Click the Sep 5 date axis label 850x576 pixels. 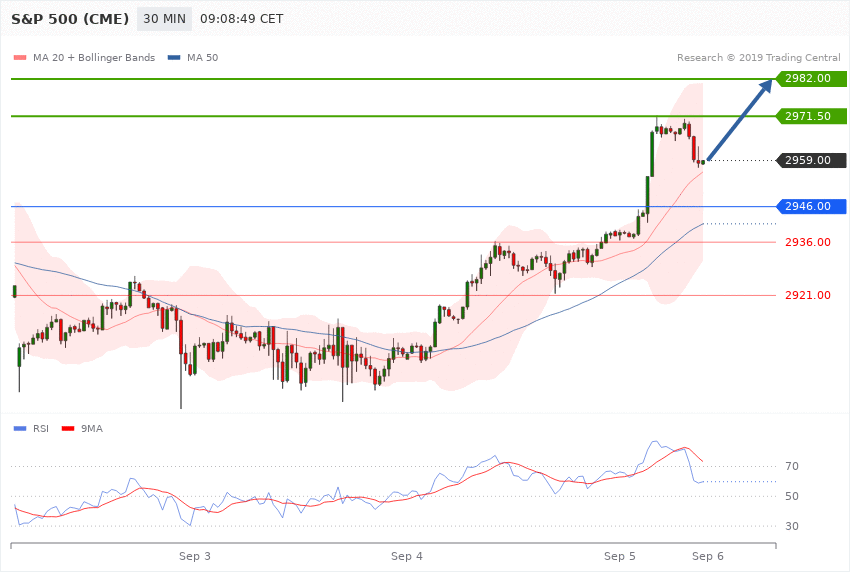pos(620,556)
